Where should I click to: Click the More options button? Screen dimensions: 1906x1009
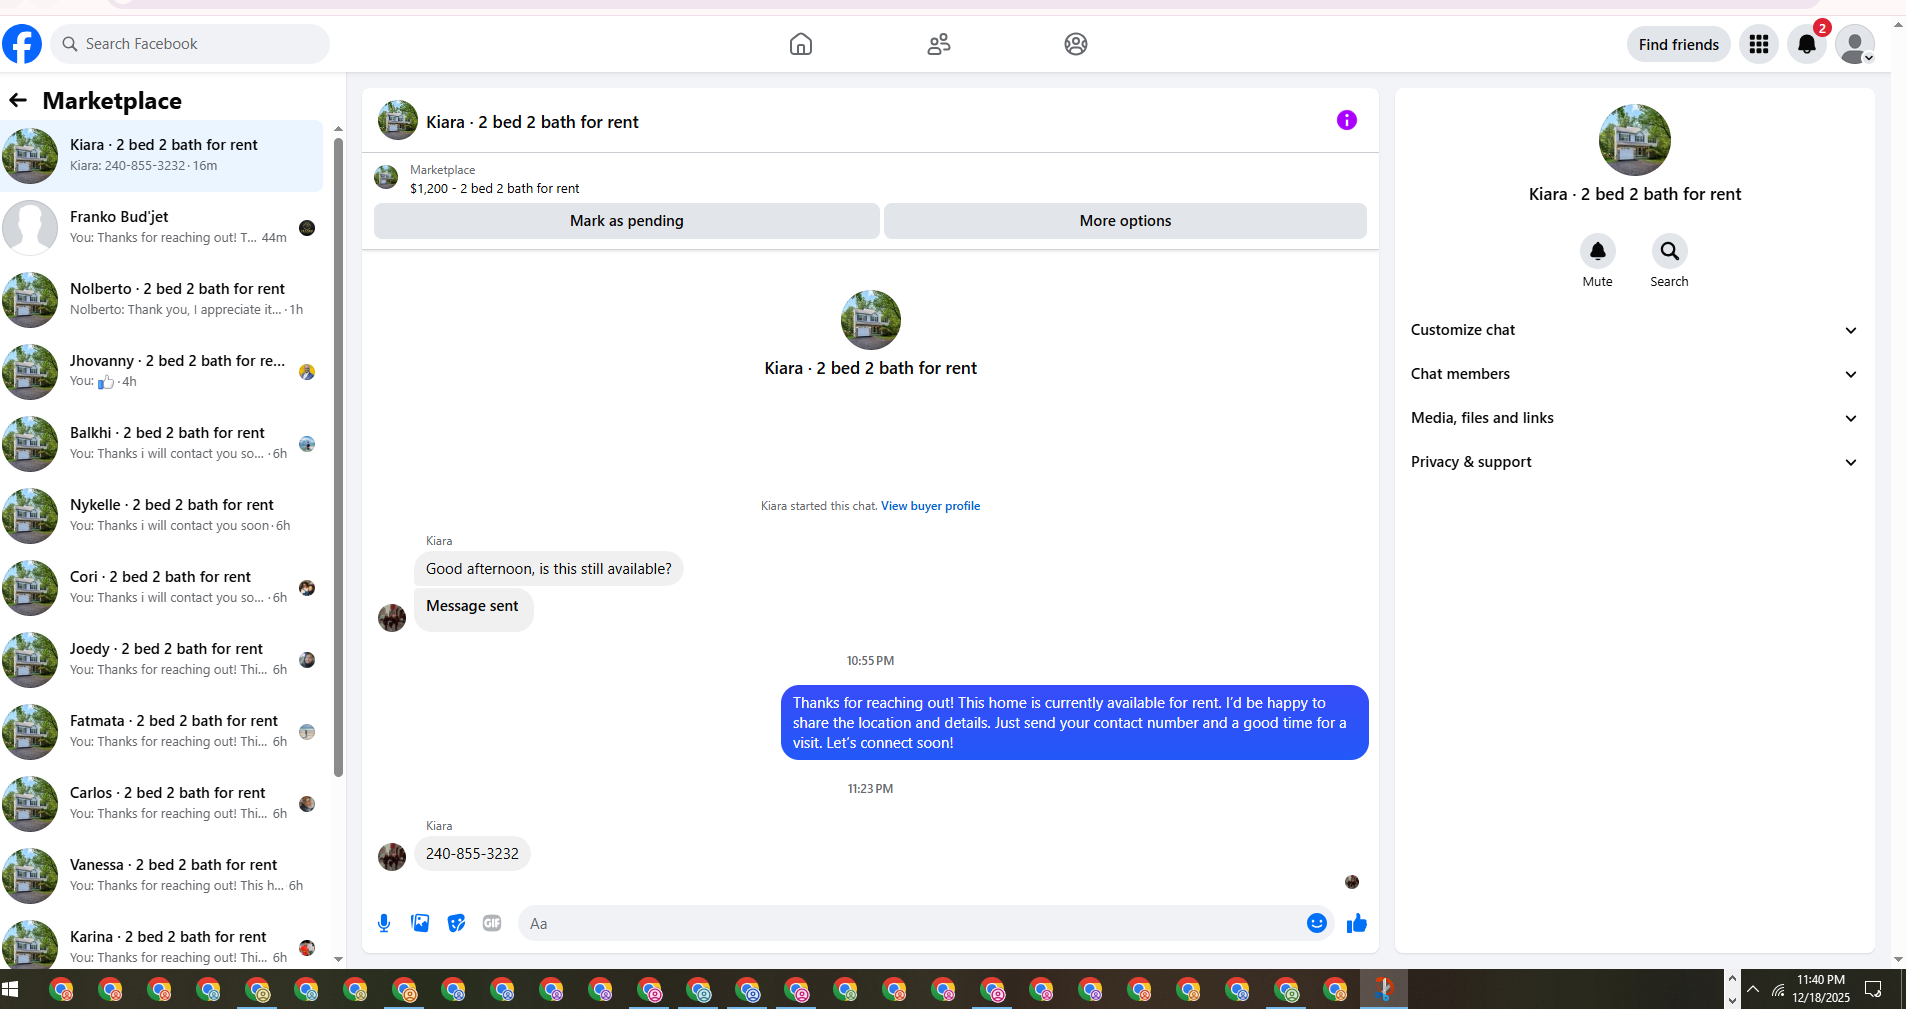pos(1125,221)
